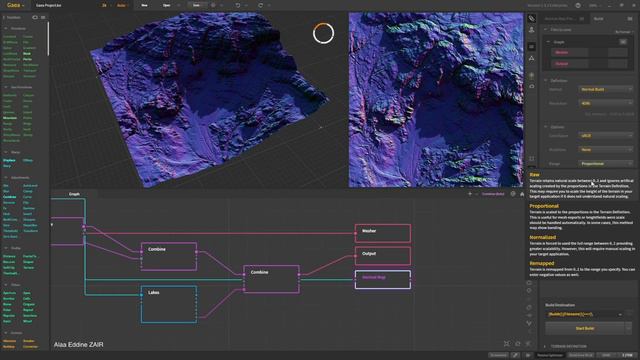This screenshot has height=360, width=640.
Task: Collapse the Graph section in Build panel
Action: point(548,42)
